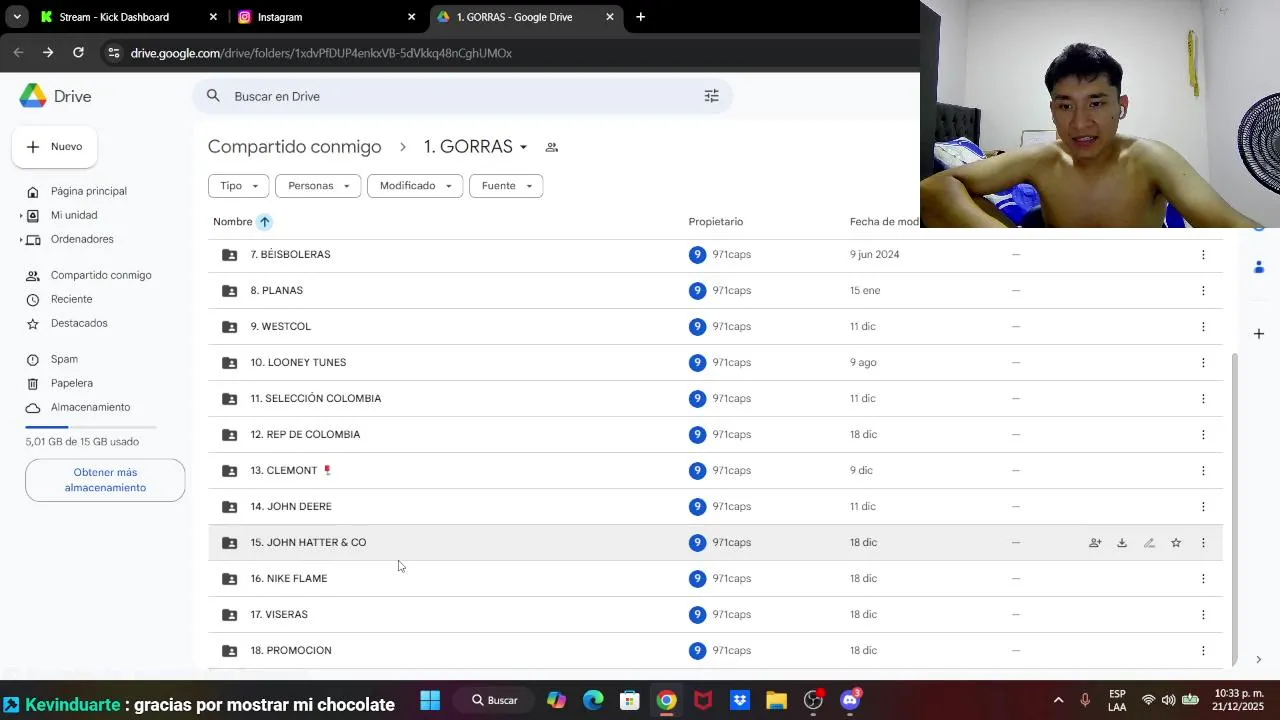Open more actions for 13. CLEMONT
This screenshot has height=720, width=1280.
coord(1203,471)
